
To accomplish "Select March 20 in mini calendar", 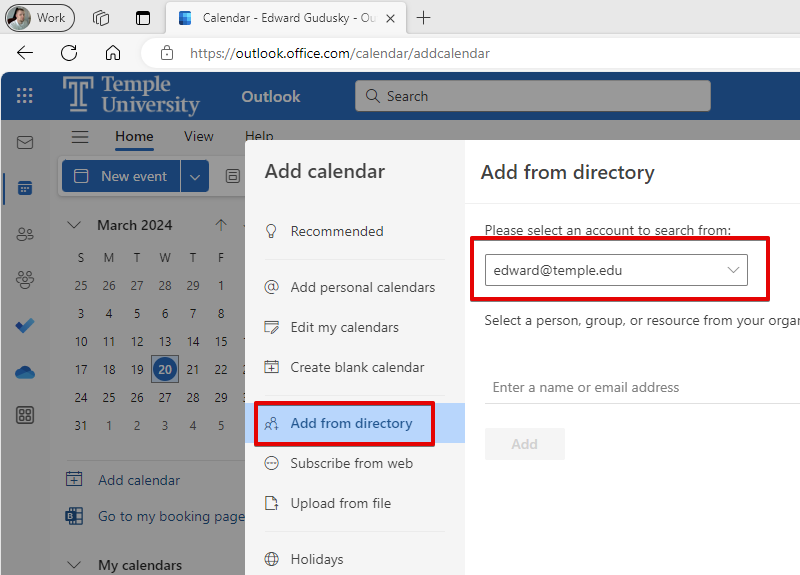I will [x=165, y=369].
